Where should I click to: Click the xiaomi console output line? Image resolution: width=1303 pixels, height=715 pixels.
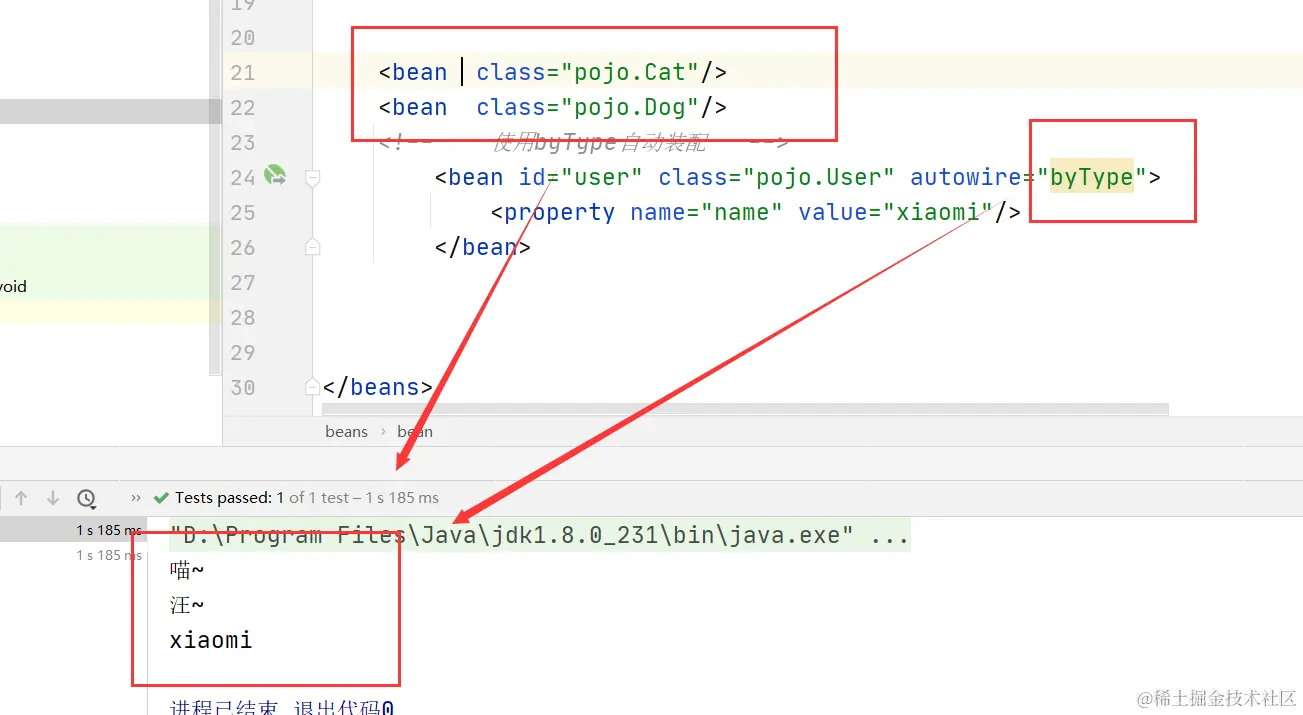coord(211,640)
